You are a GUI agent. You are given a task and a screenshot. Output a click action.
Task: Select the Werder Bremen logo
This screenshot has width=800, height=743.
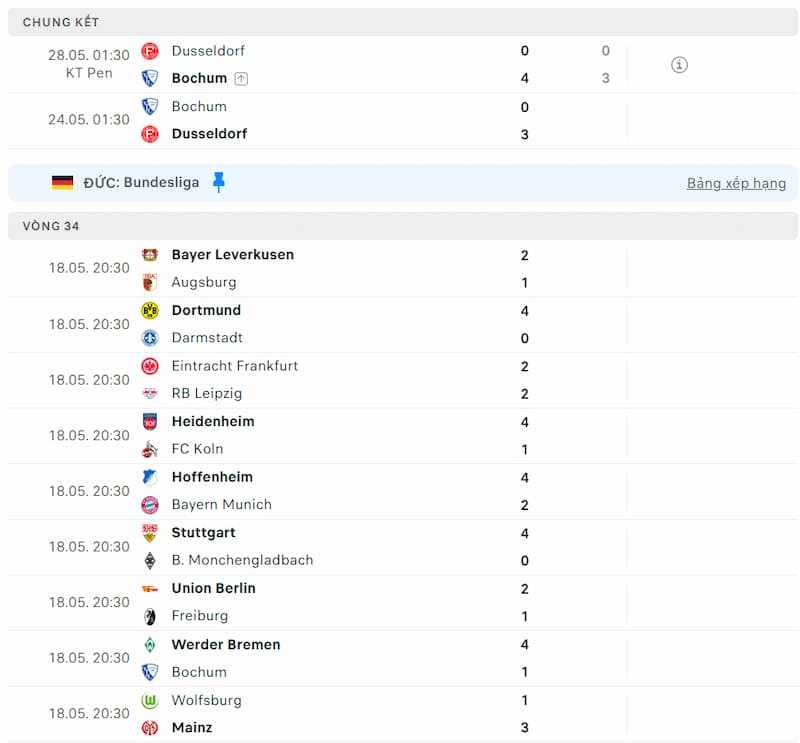(150, 645)
